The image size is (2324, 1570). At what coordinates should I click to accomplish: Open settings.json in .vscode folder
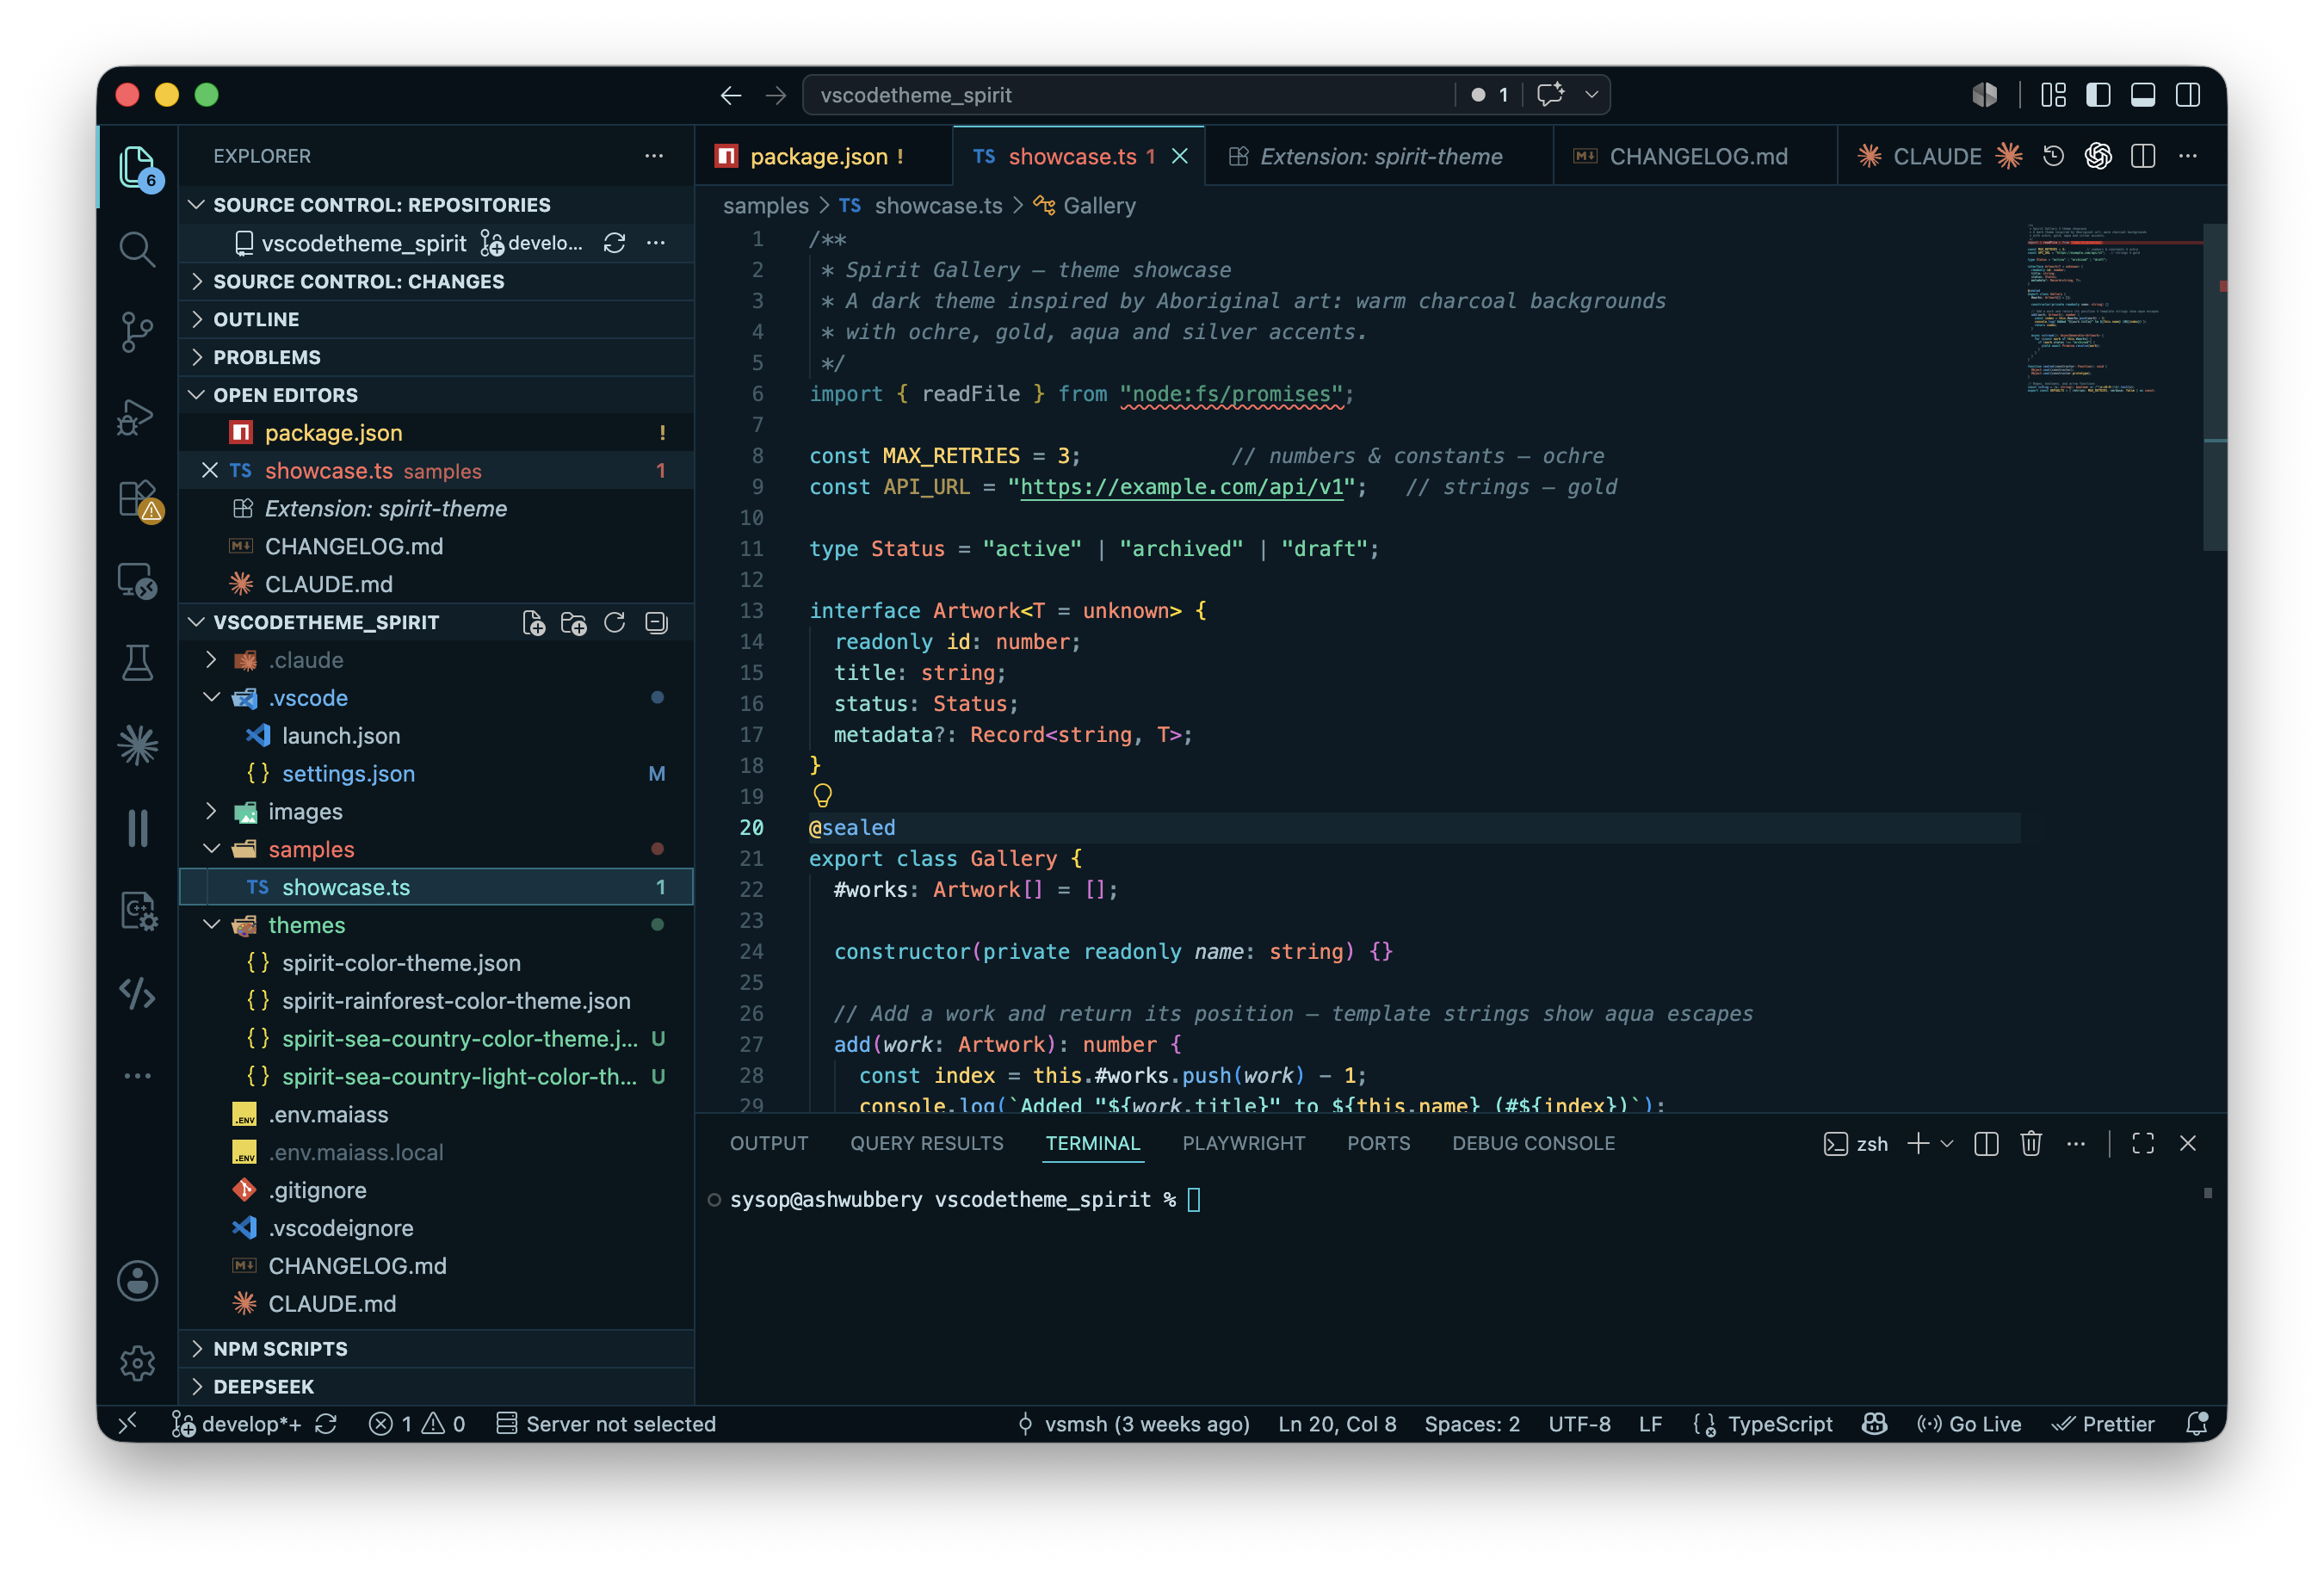pyautogui.click(x=436, y=774)
